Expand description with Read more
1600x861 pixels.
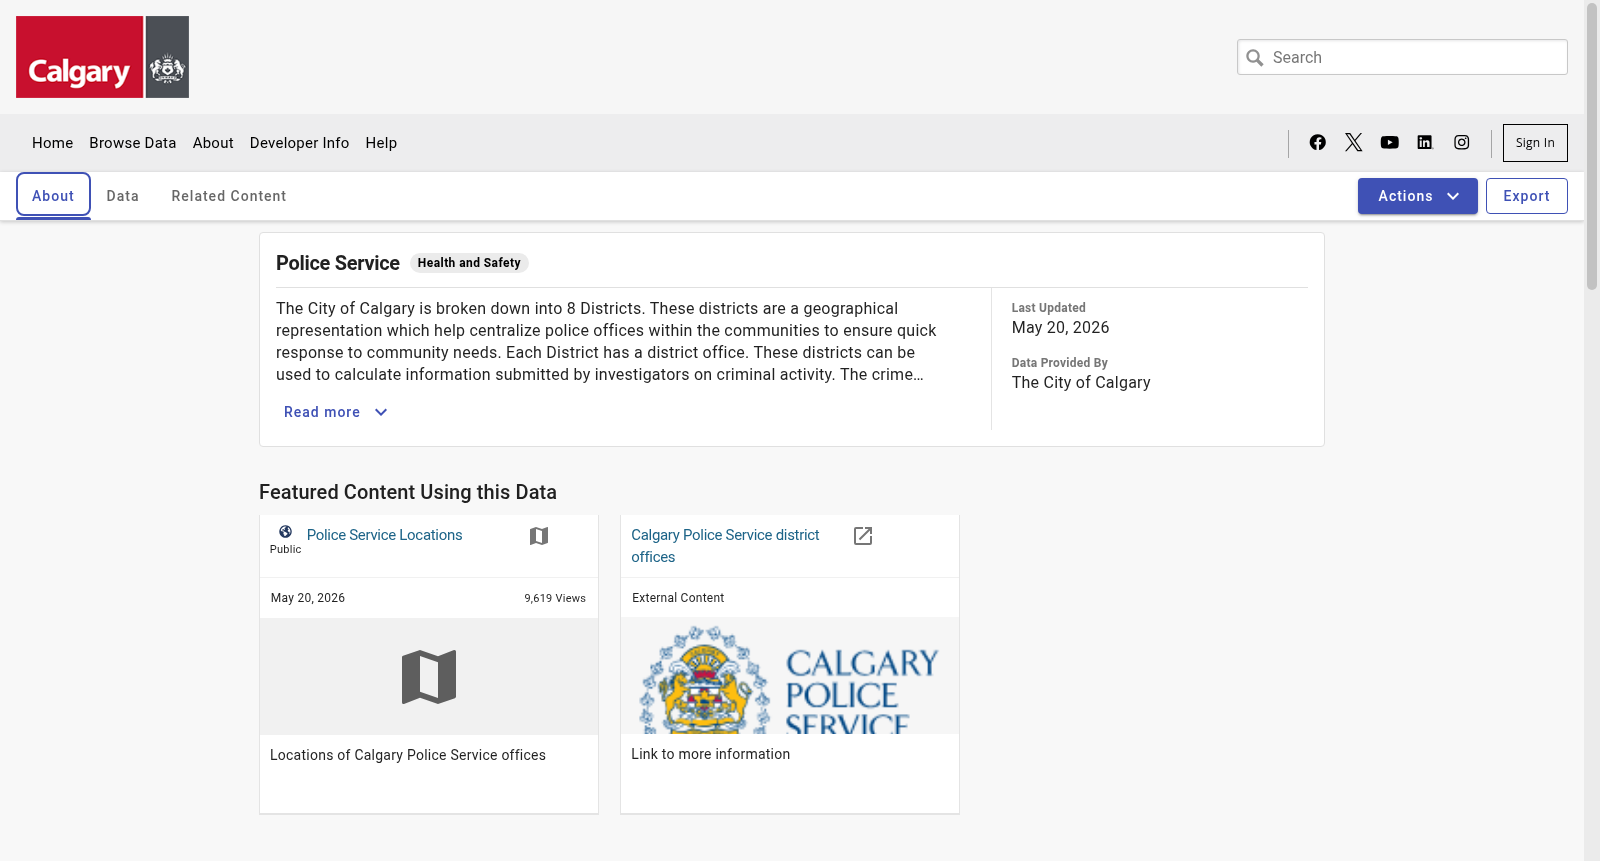[x=336, y=412]
